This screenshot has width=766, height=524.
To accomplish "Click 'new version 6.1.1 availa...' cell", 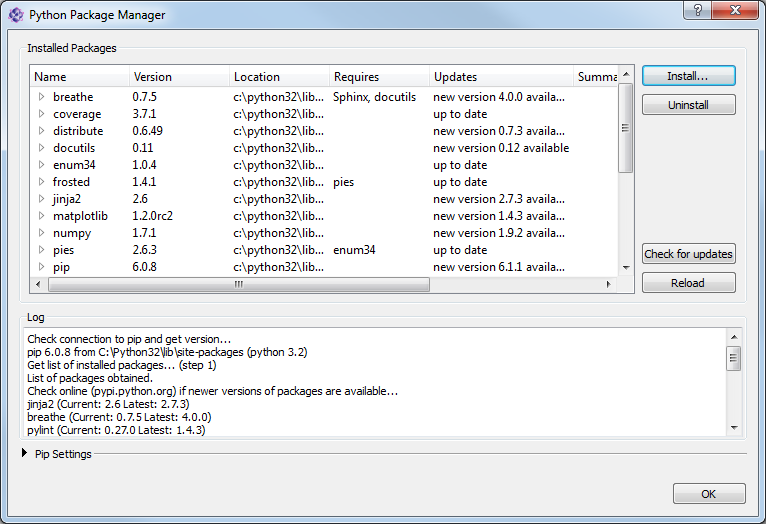I will click(x=499, y=267).
